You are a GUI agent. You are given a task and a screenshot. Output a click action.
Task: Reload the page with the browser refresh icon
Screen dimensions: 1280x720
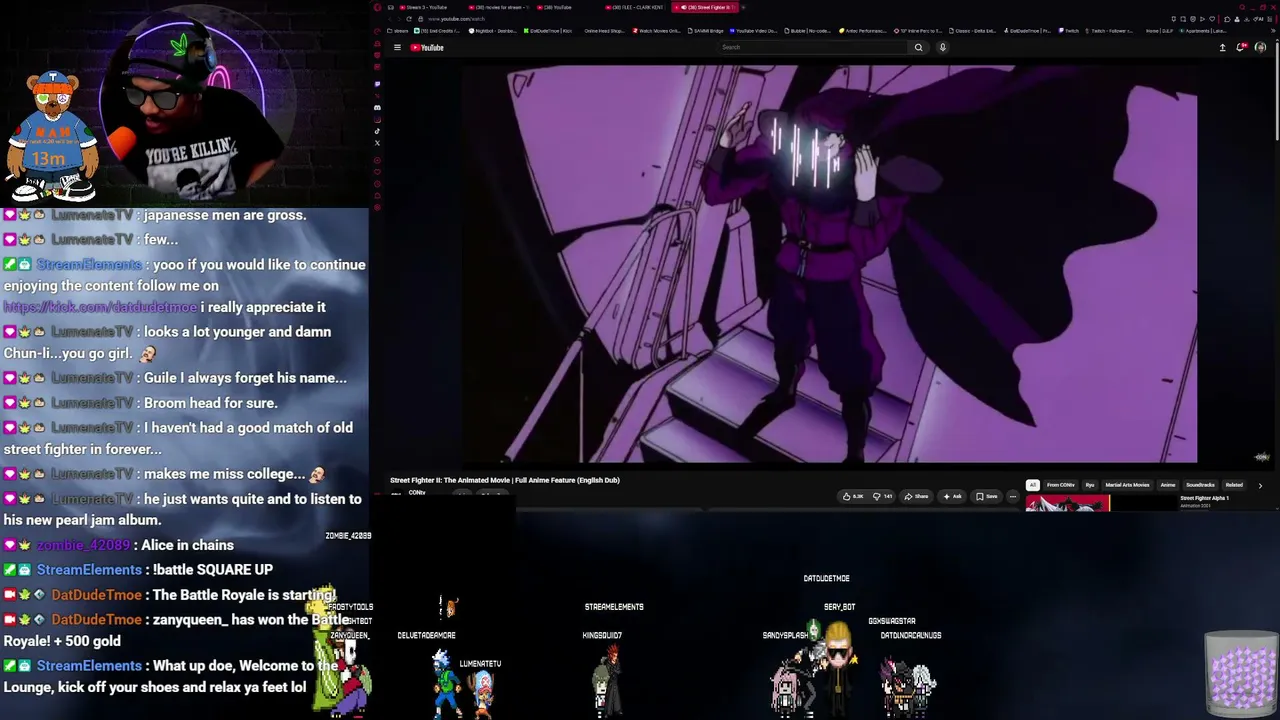[408, 19]
